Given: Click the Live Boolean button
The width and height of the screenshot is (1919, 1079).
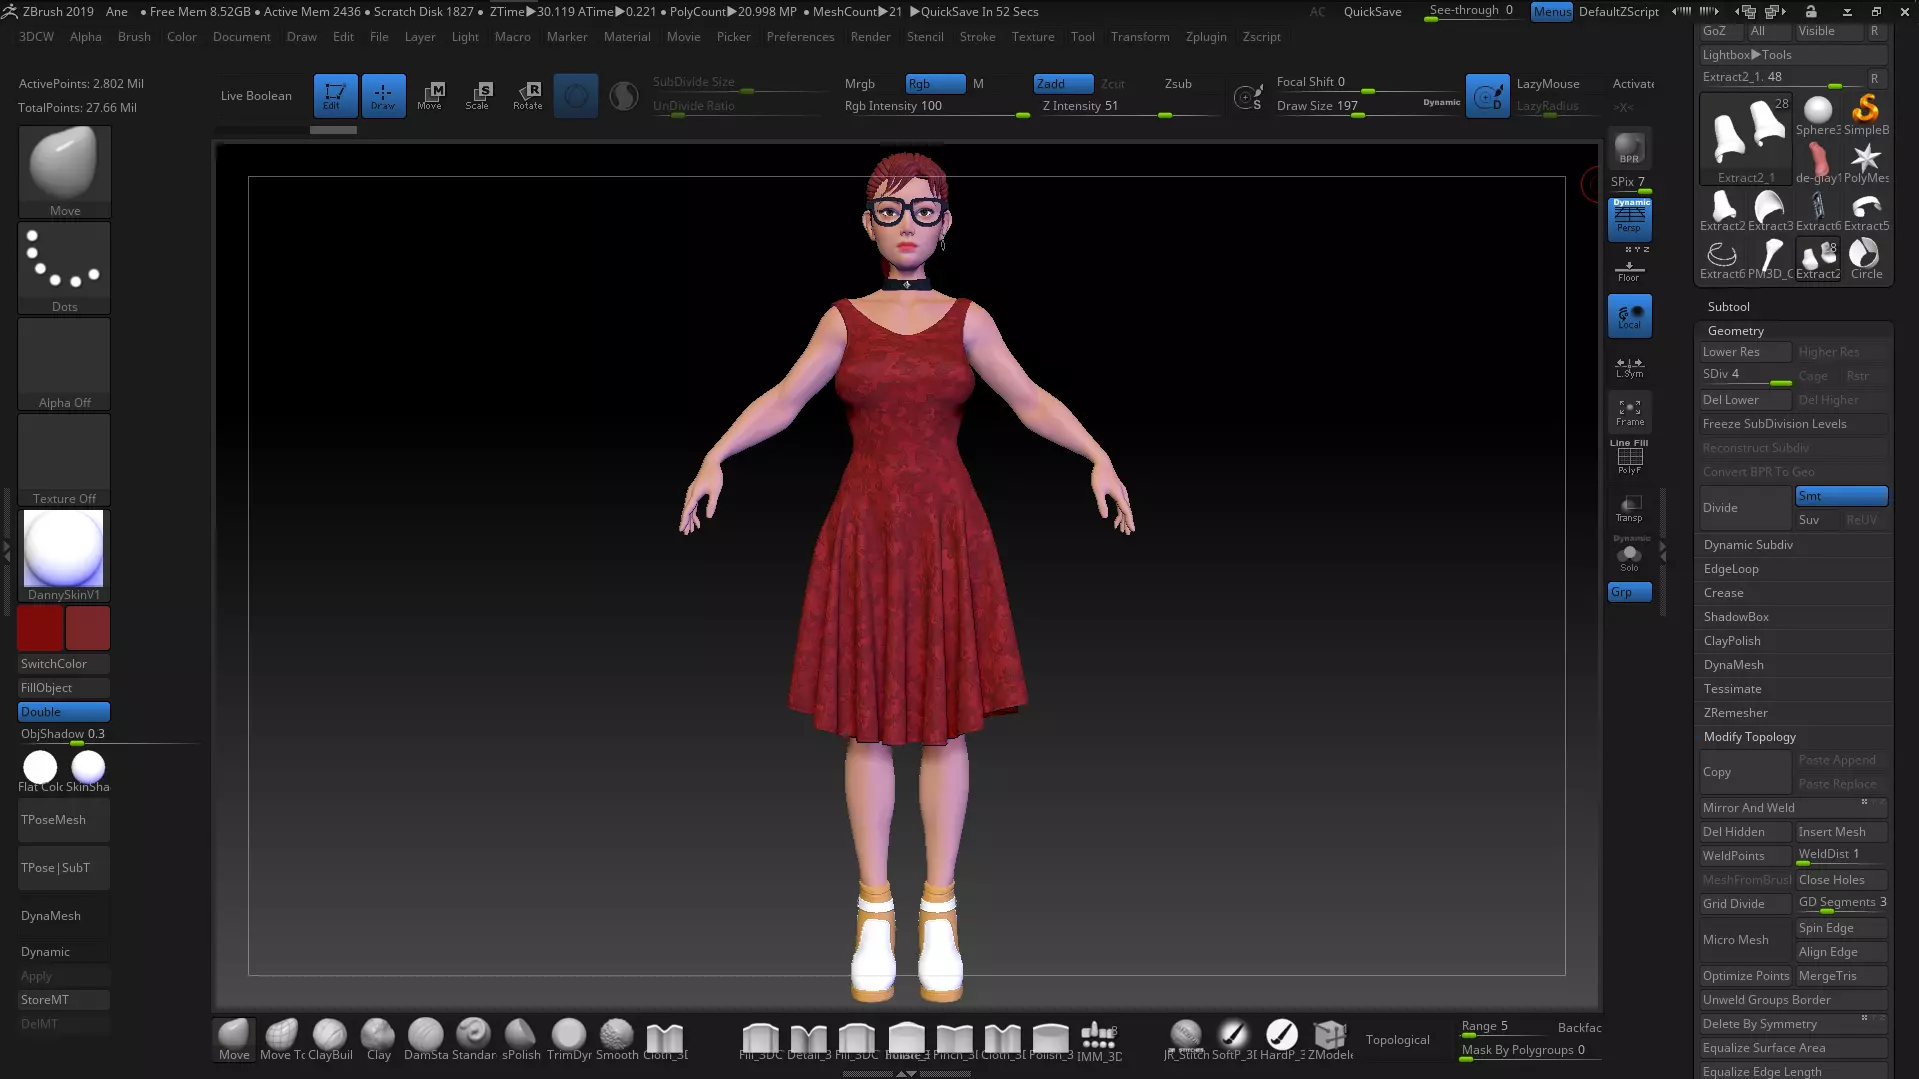Looking at the screenshot, I should (256, 96).
